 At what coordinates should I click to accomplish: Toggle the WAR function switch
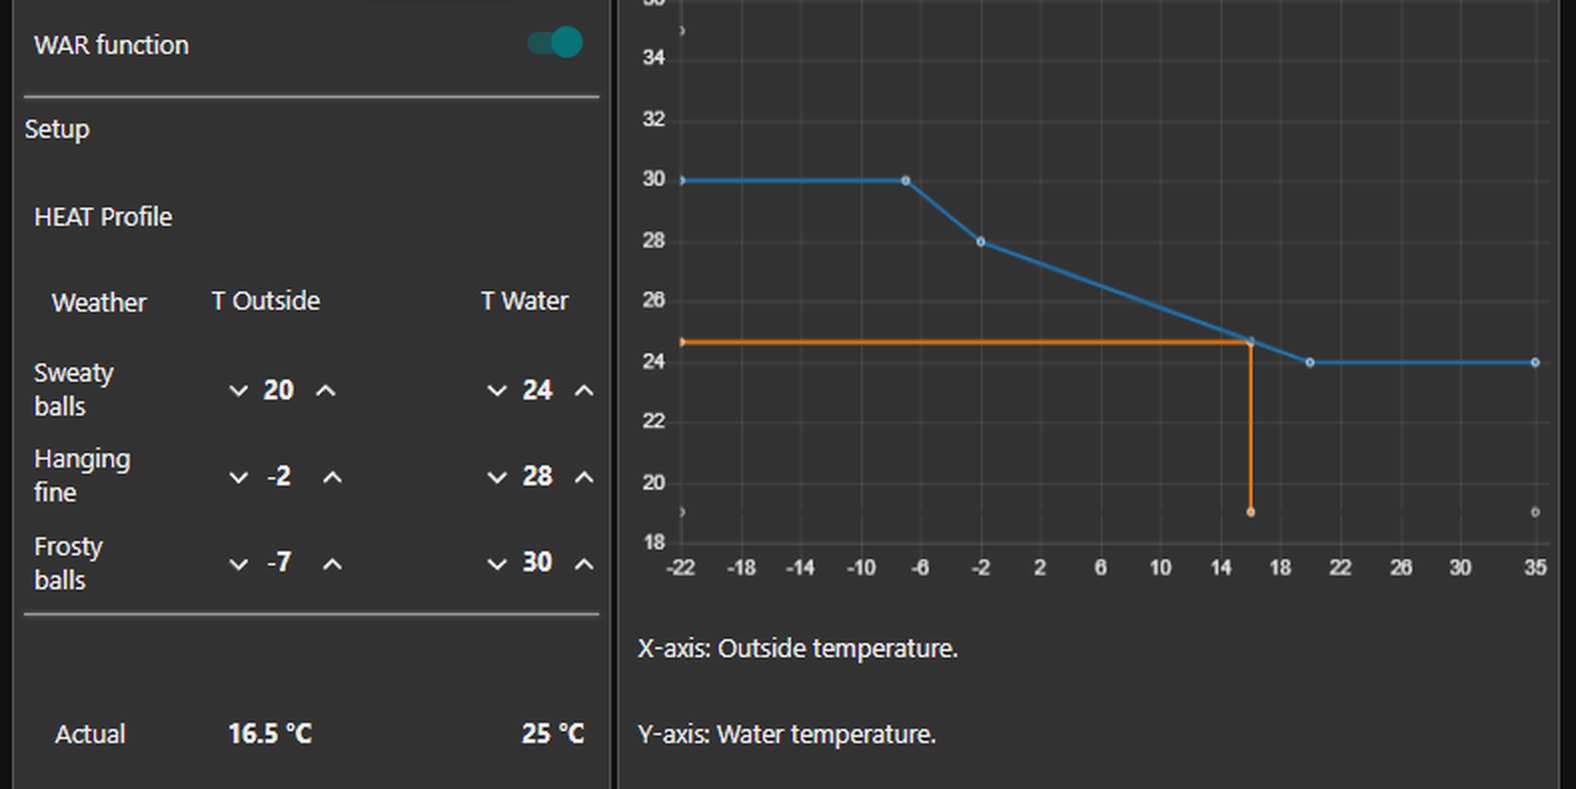[x=556, y=43]
